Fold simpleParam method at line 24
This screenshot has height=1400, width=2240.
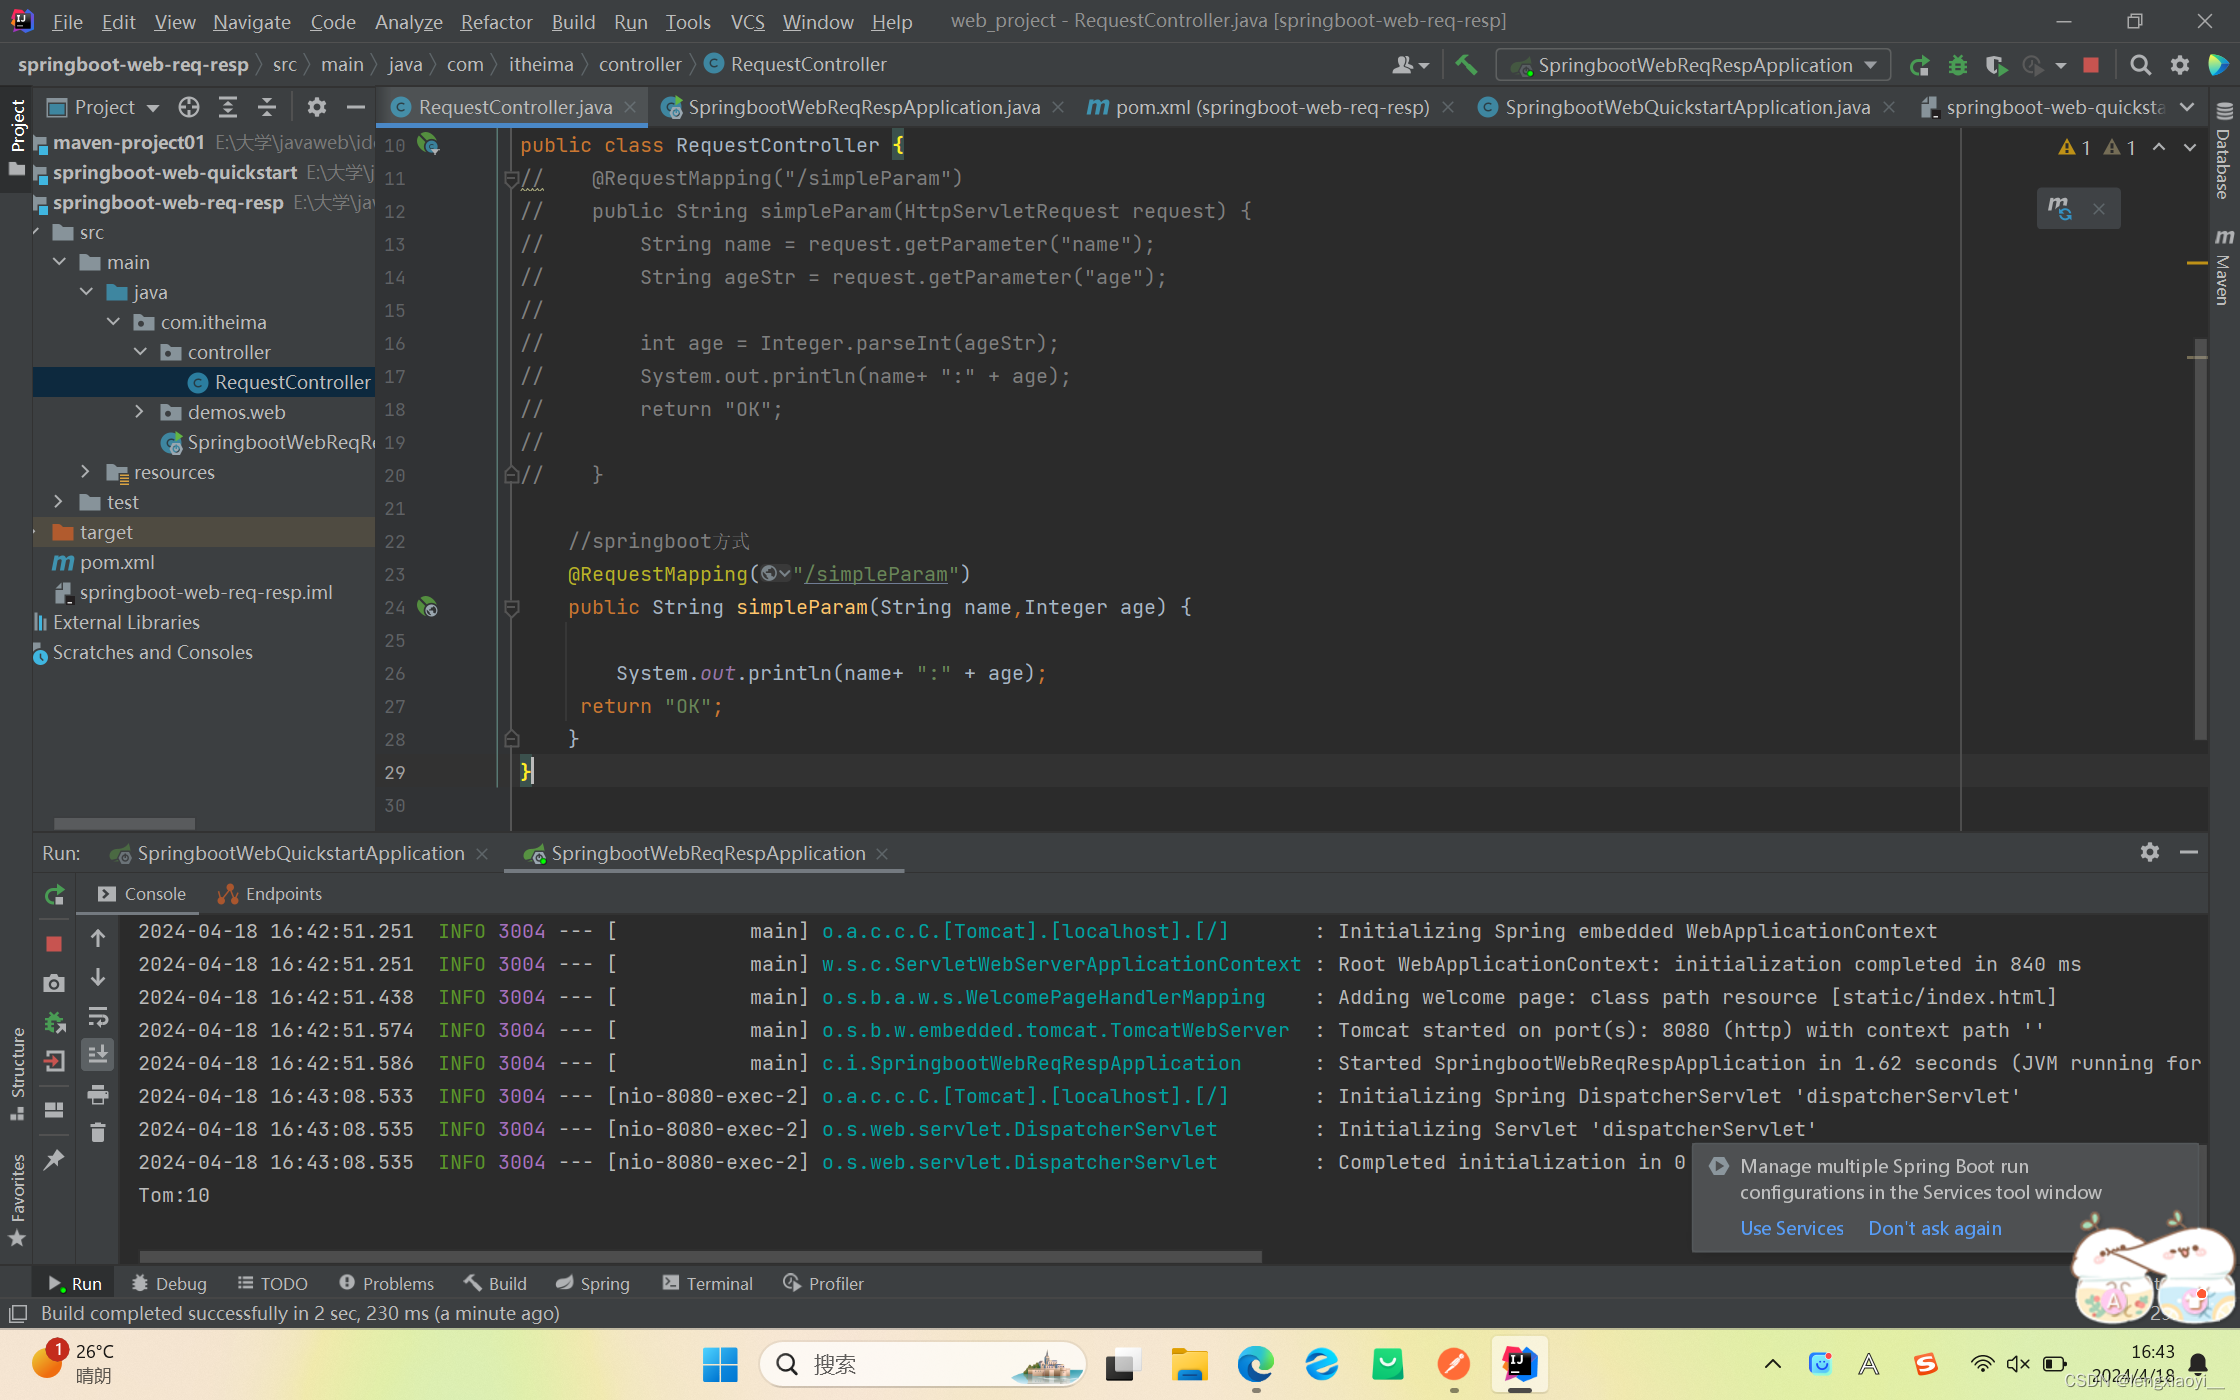(x=511, y=607)
